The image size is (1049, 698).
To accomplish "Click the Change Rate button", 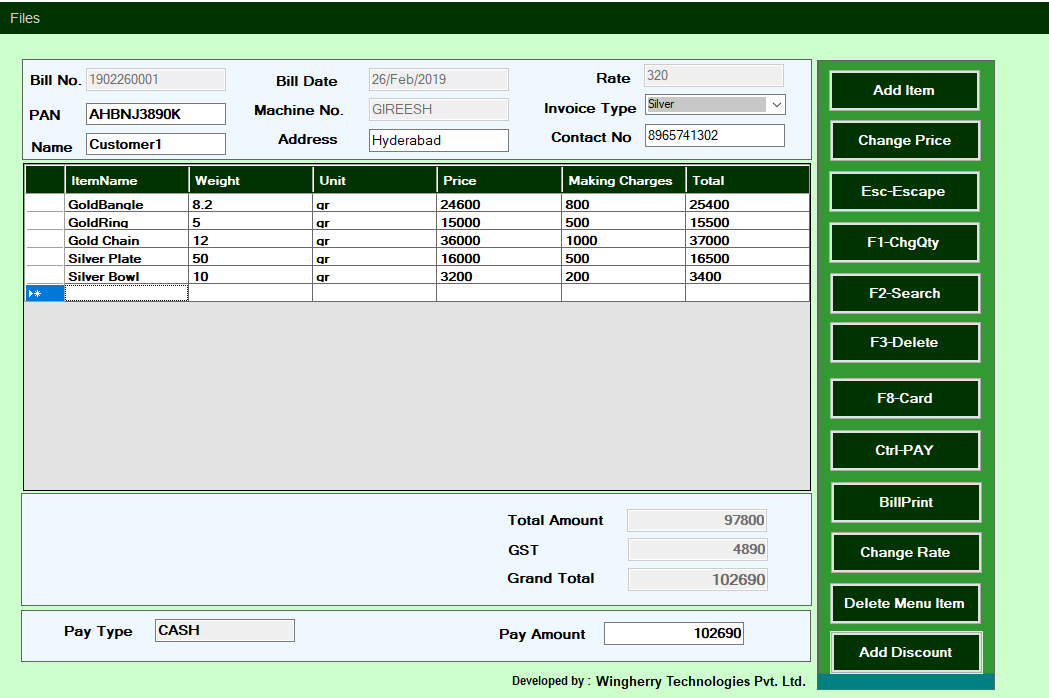I will coord(906,552).
